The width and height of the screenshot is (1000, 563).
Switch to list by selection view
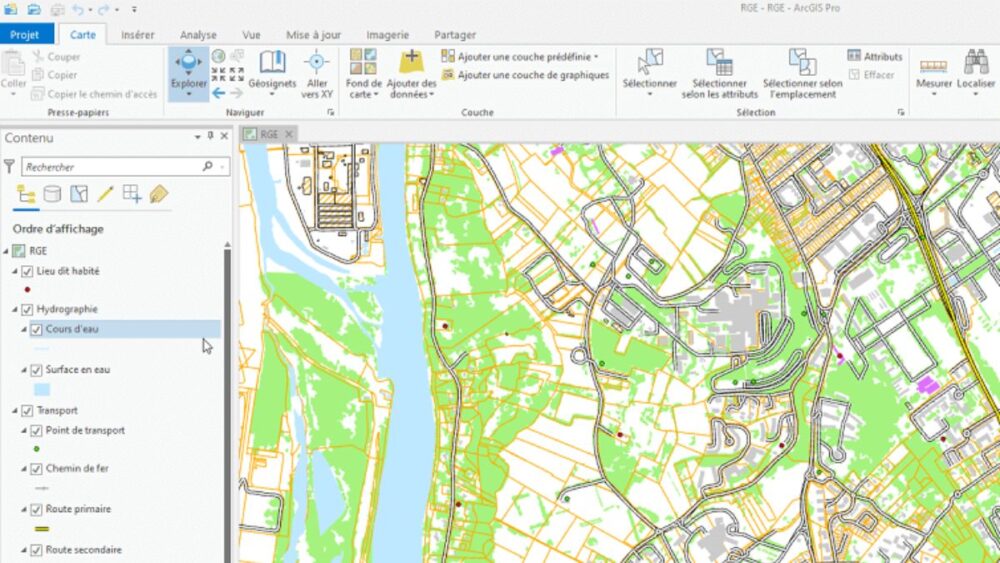(79, 194)
